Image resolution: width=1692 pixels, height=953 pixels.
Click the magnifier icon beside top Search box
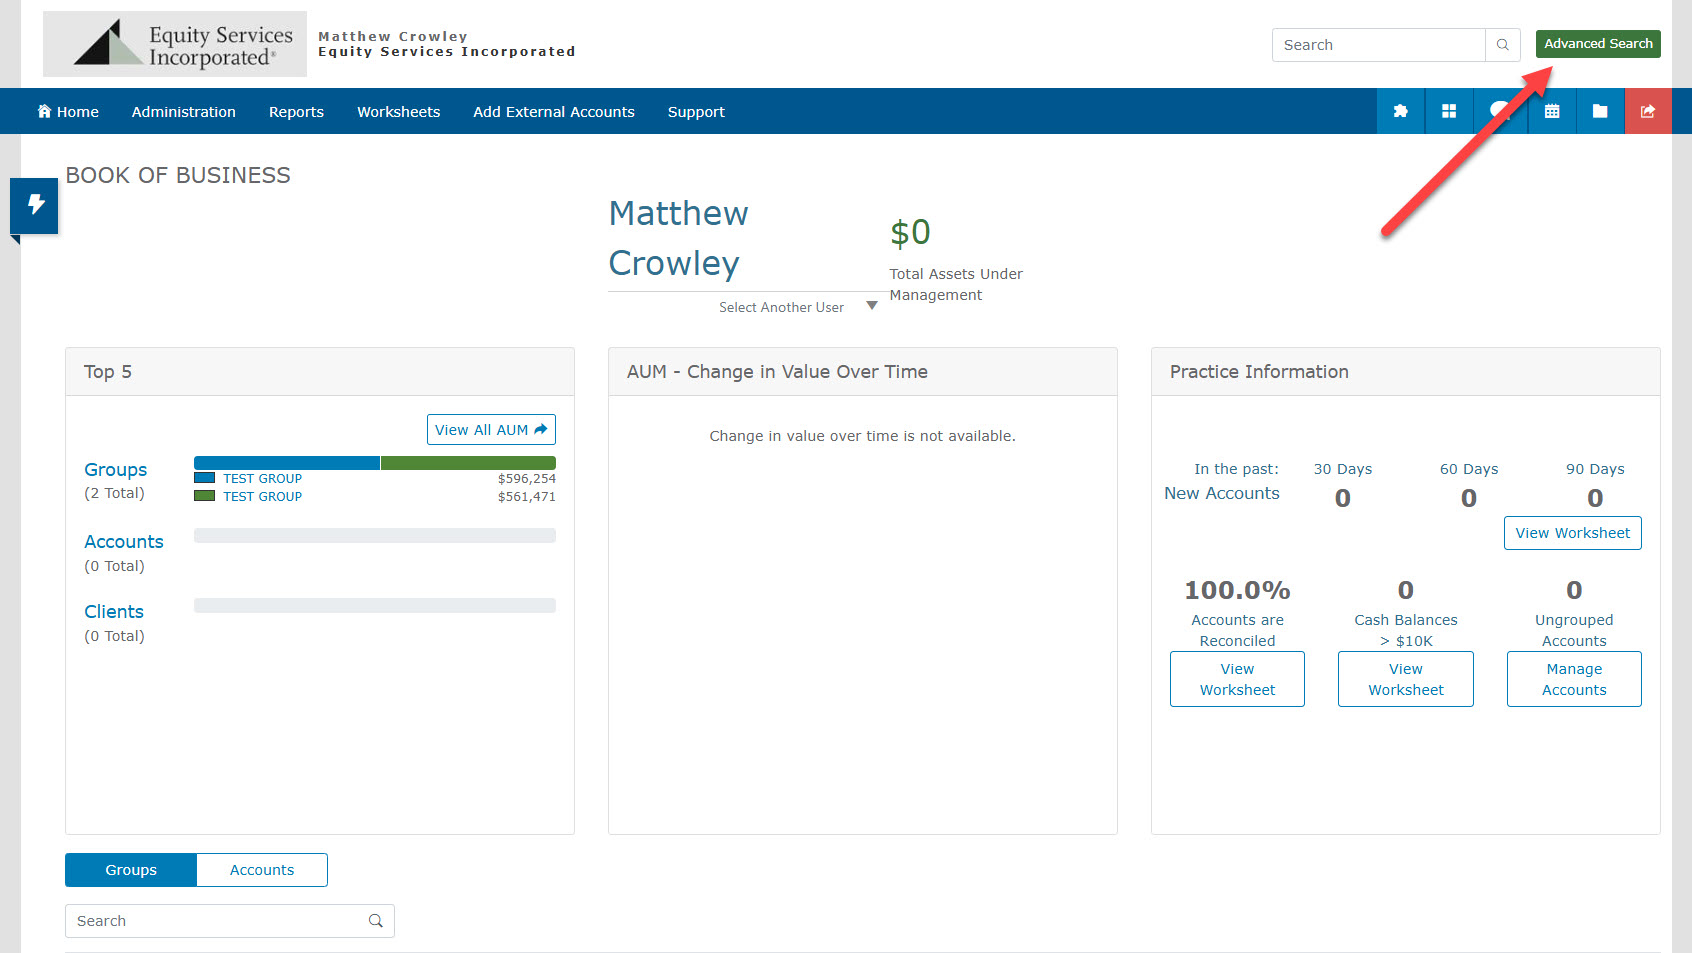pyautogui.click(x=1502, y=45)
